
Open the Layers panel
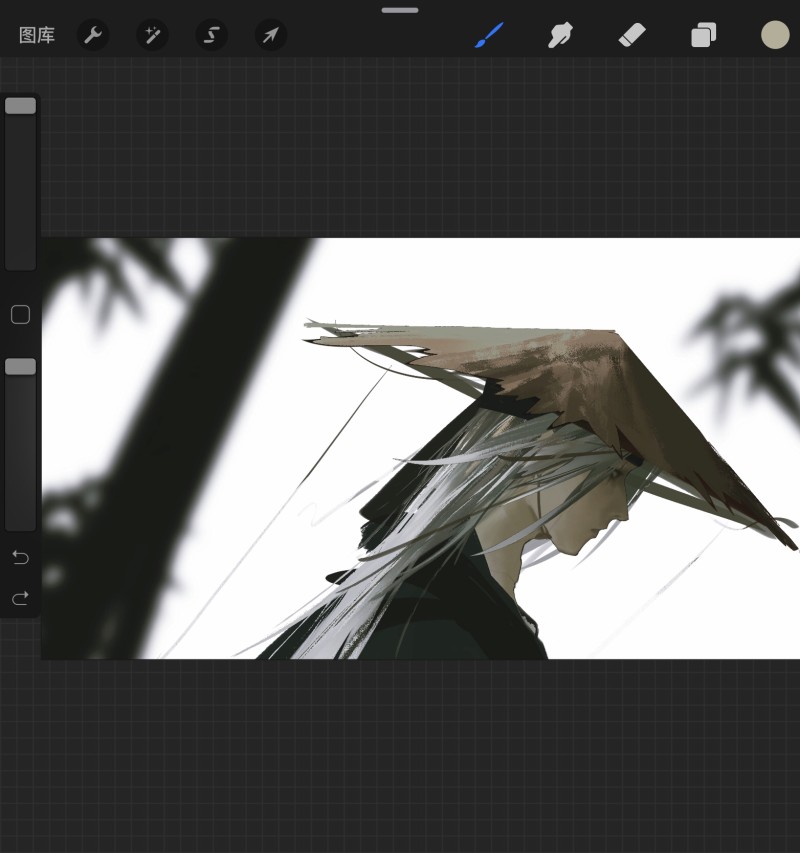click(x=703, y=35)
